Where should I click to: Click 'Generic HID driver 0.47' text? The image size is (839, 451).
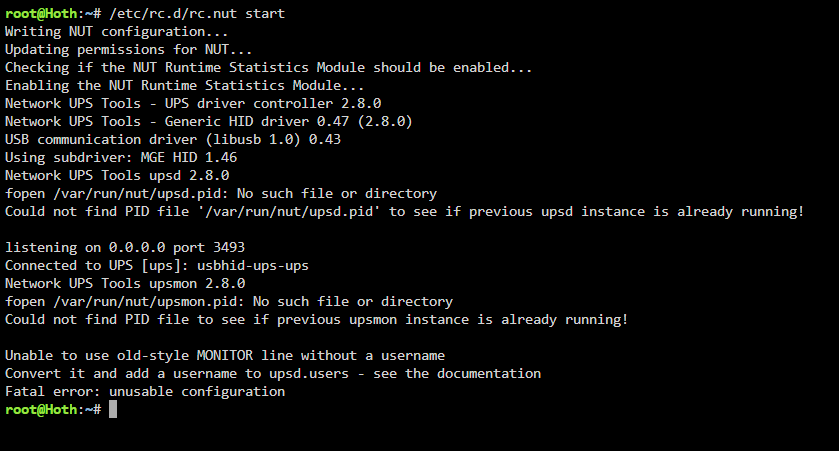click(x=257, y=121)
